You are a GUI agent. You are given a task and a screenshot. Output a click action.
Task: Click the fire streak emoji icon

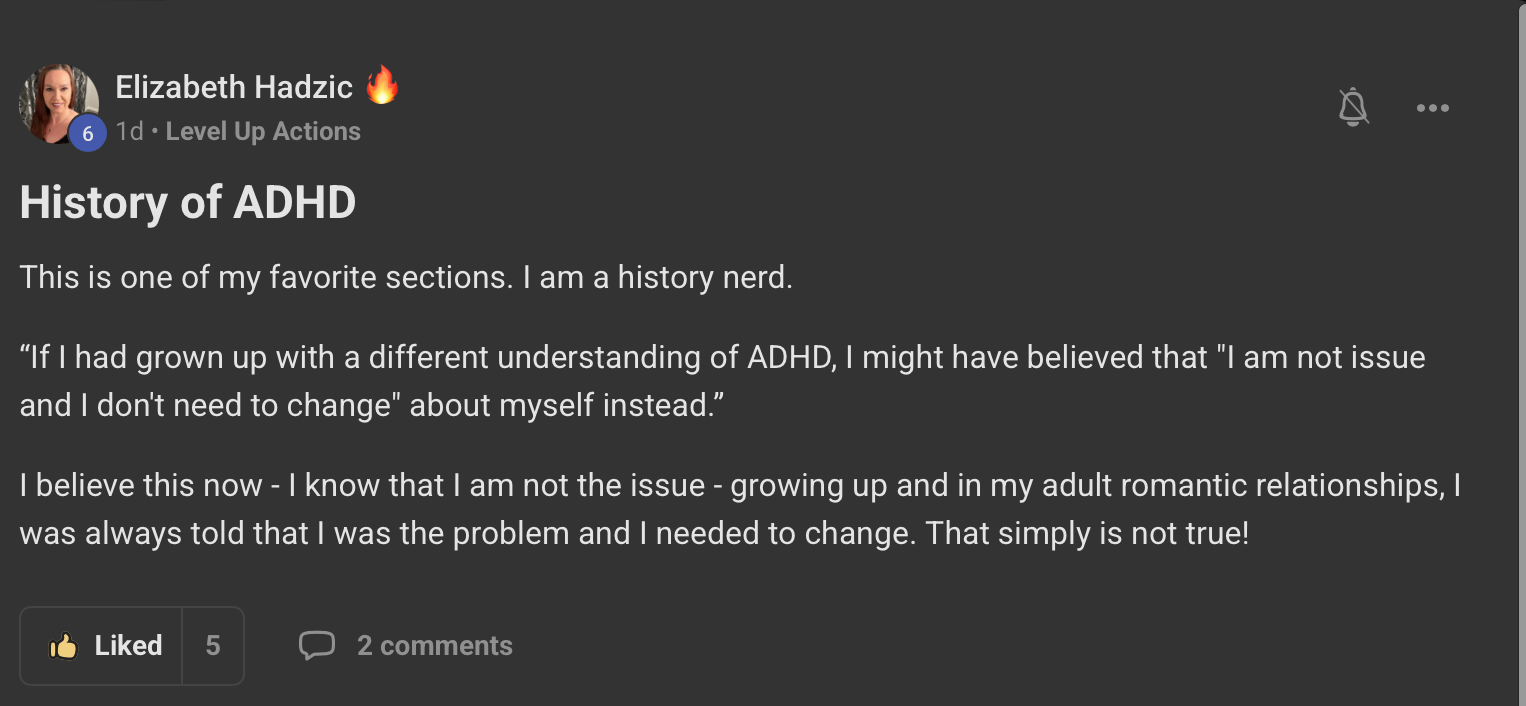pos(382,86)
